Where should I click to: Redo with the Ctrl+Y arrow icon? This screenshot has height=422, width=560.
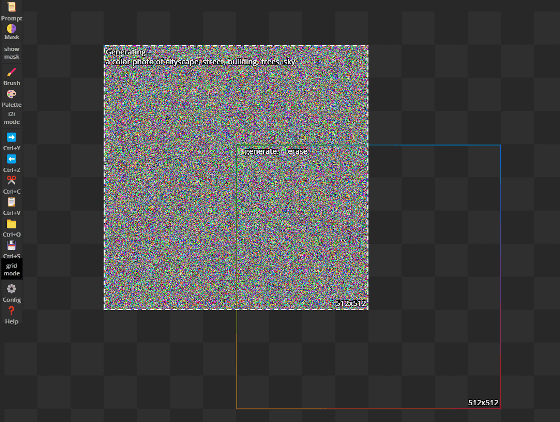(x=11, y=137)
